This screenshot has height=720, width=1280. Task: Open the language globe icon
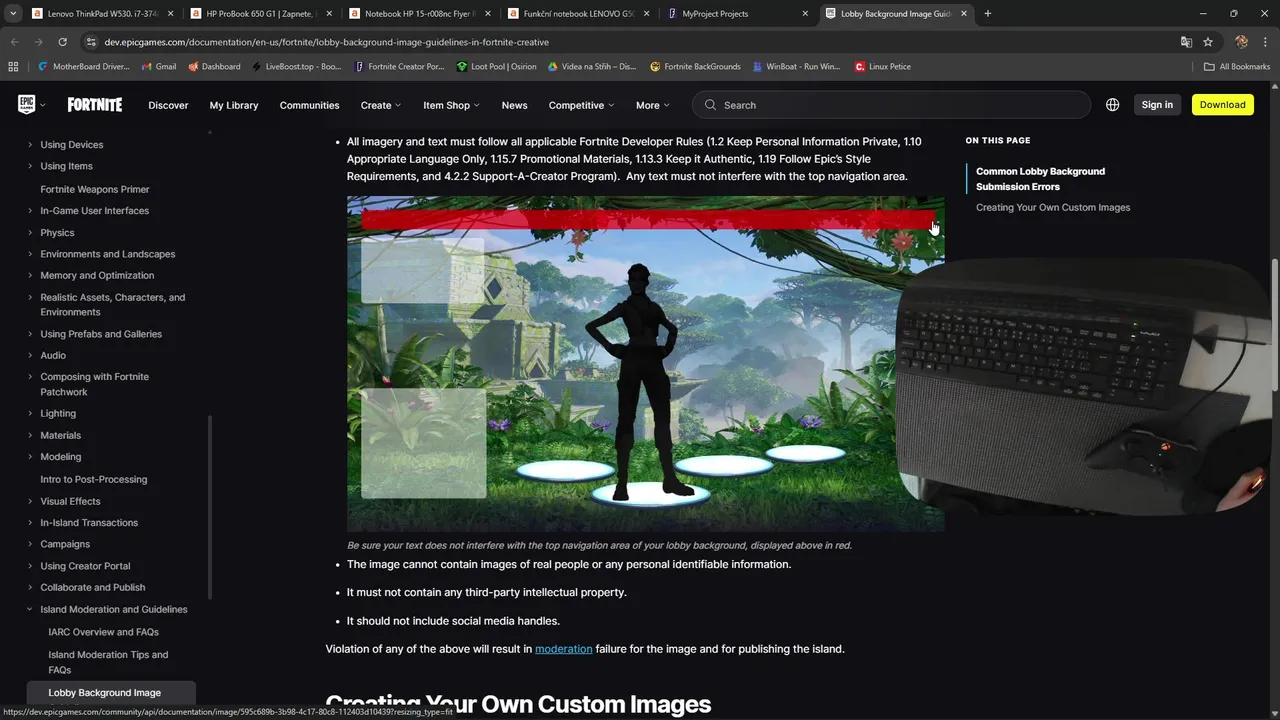tap(1112, 105)
